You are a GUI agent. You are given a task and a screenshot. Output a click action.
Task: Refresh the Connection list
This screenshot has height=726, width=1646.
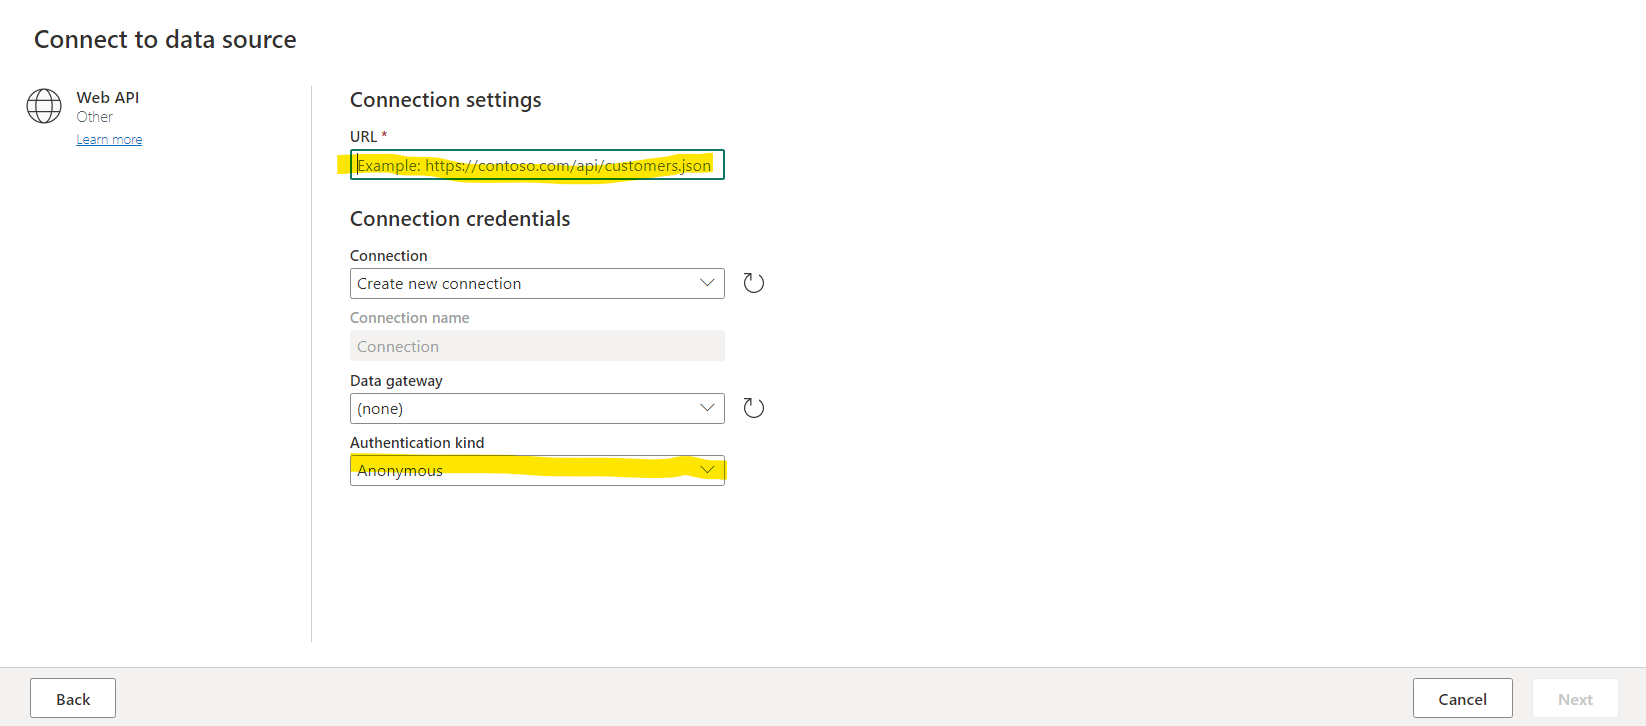point(754,284)
